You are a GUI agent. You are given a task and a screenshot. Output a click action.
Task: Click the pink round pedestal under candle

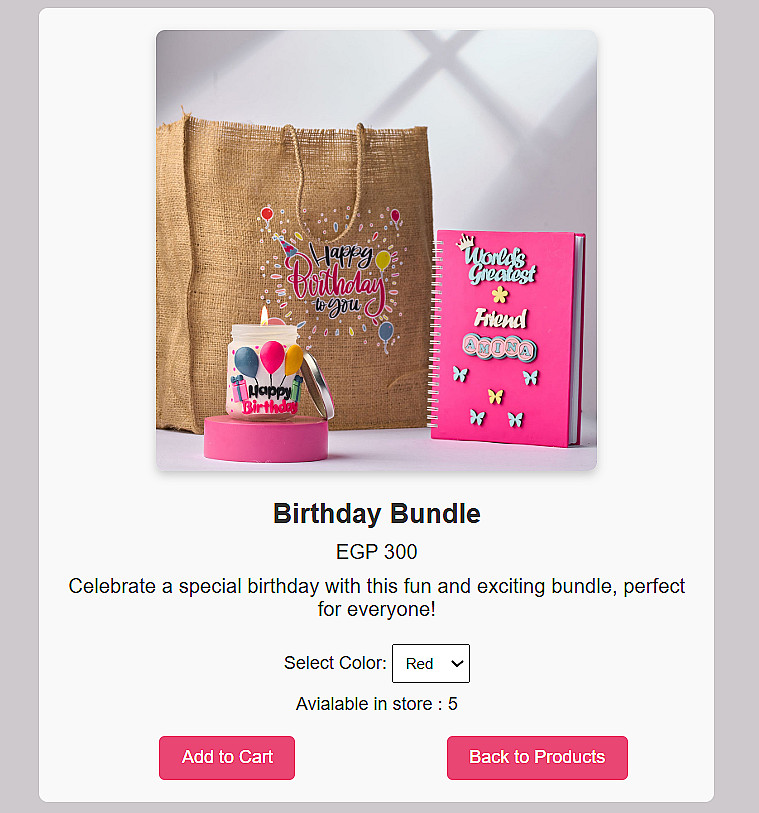[x=265, y=439]
